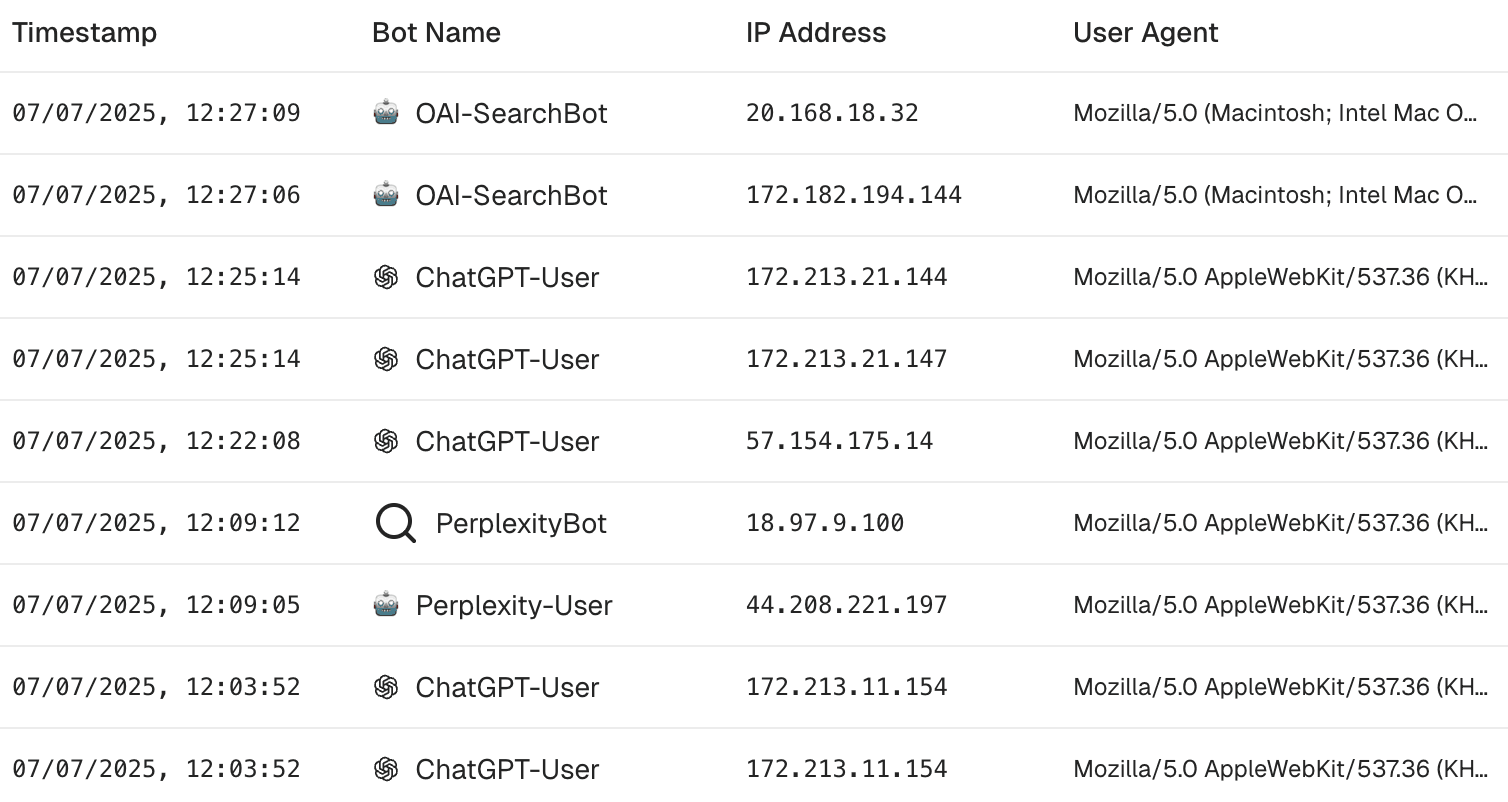1508x802 pixels.
Task: Click the PerplexityBot magnifying glass icon
Action: pos(395,522)
